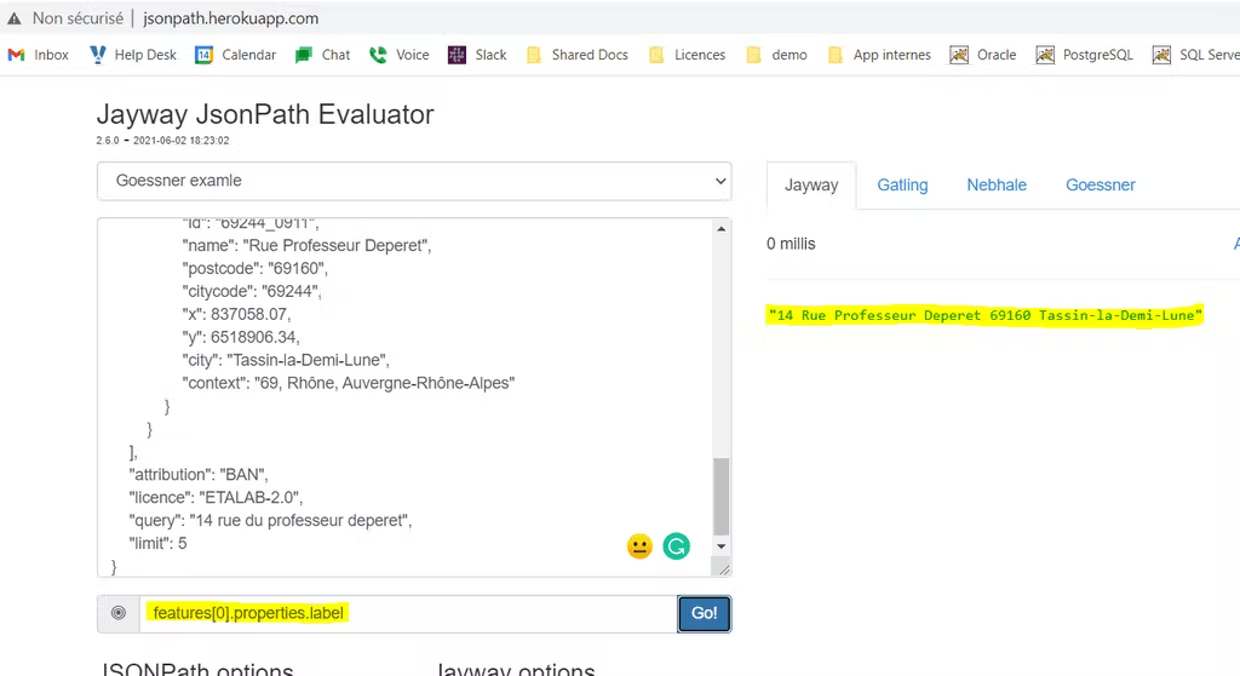Click the JSON editor vertical scrollbar thumb
The height and width of the screenshot is (676, 1240).
(x=722, y=496)
